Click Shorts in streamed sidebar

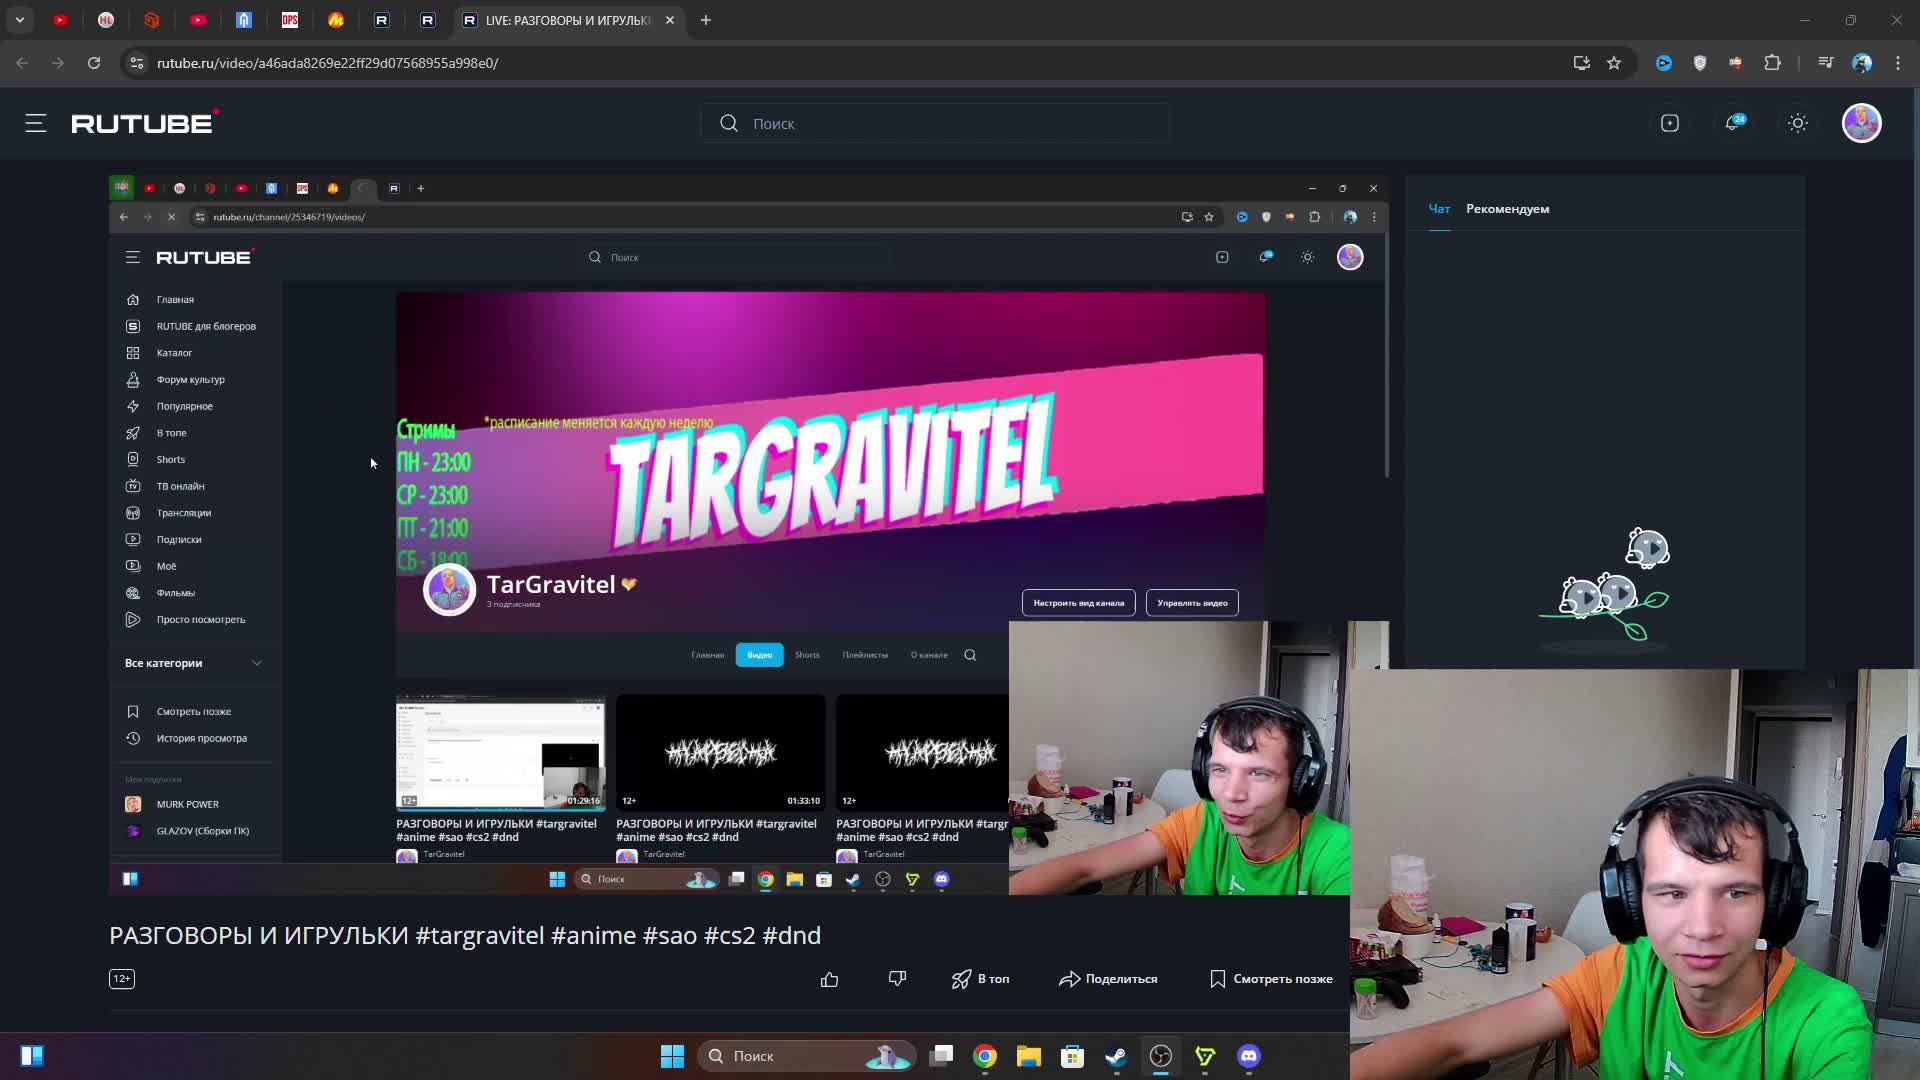pos(170,460)
